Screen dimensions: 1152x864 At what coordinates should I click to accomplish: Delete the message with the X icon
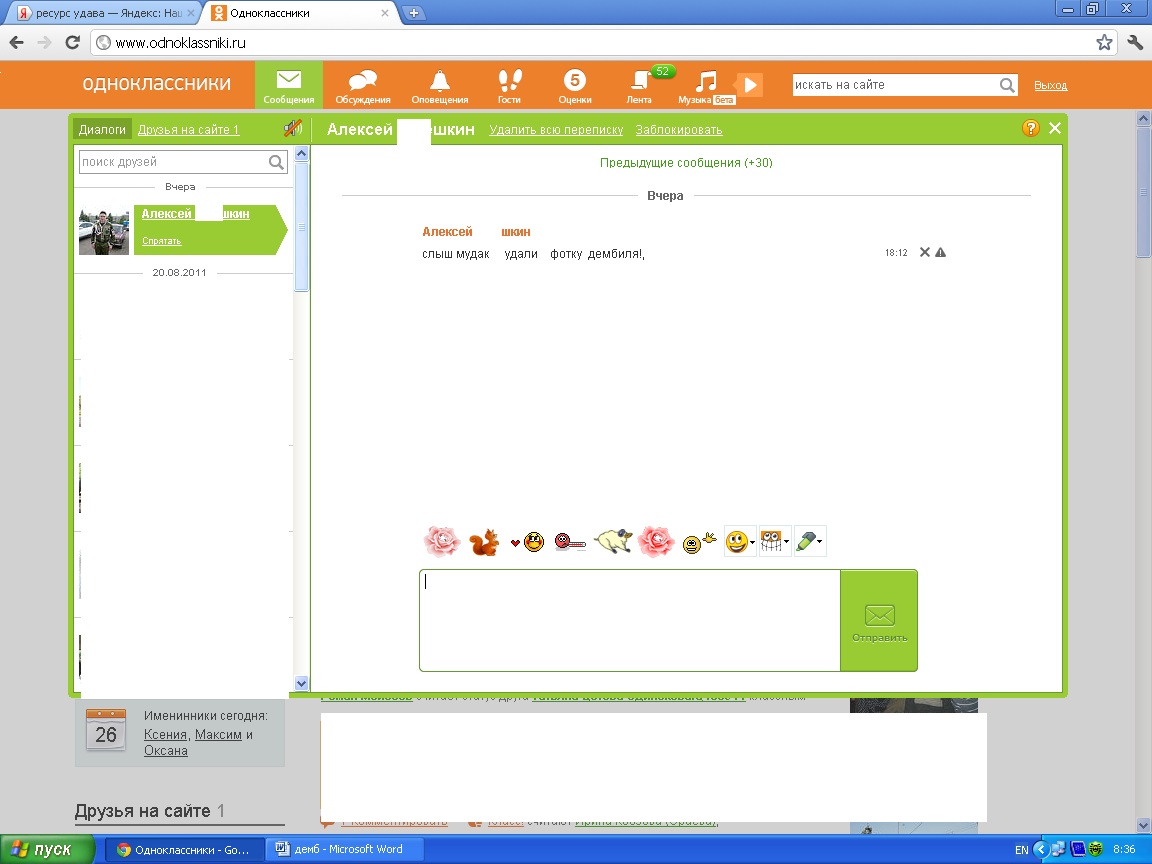[925, 252]
